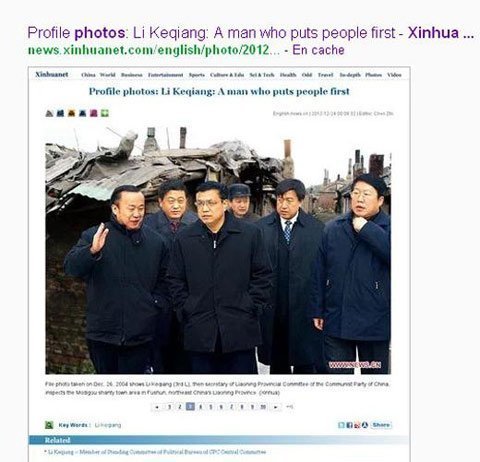Screen dimensions: 480x462
Task: Click the light blue Twitter share icon
Action: point(341,425)
